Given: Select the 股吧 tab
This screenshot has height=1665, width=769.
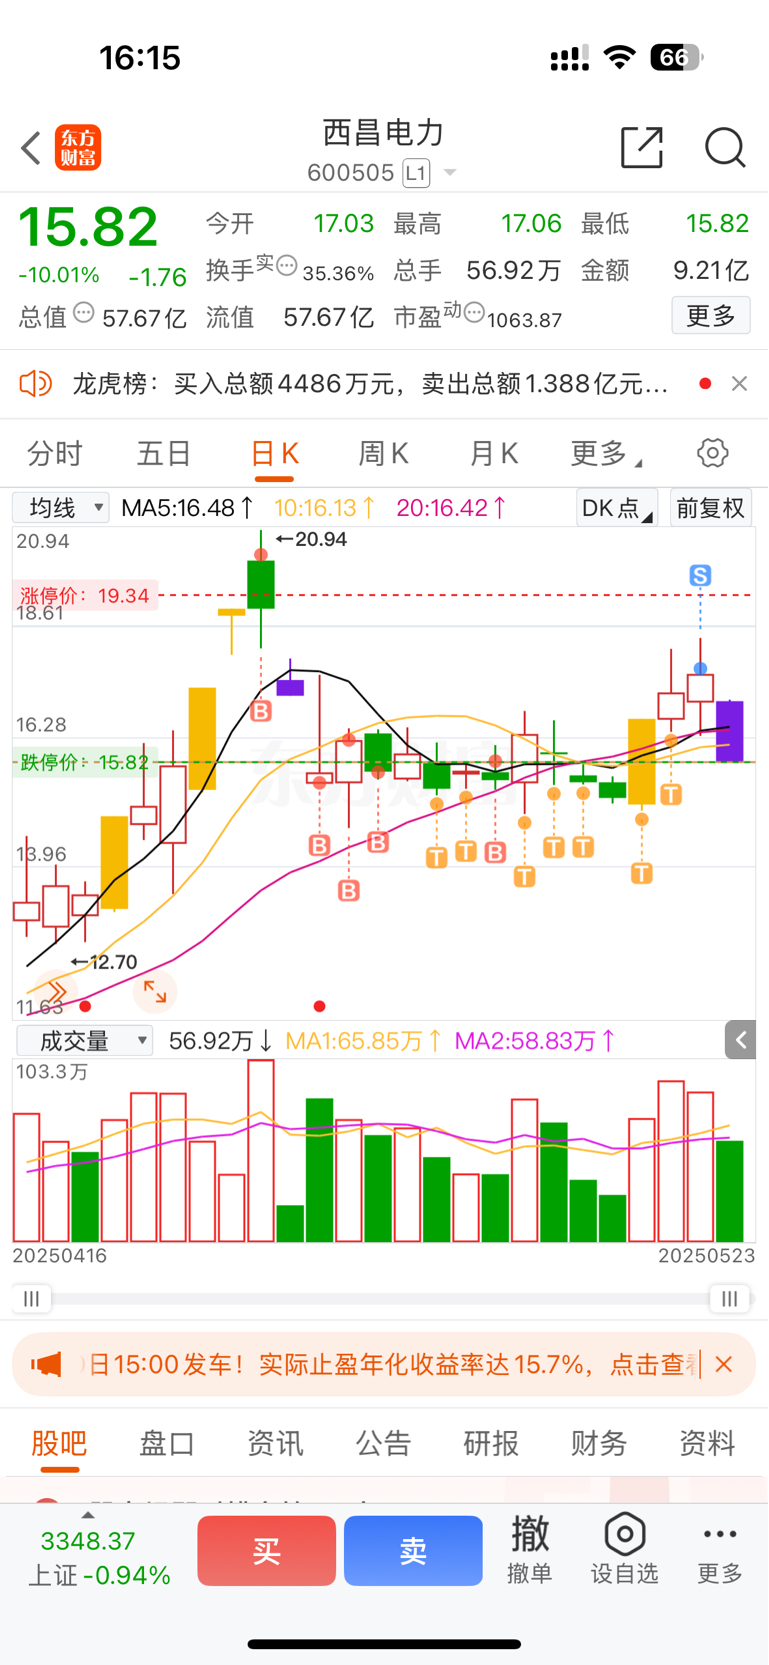Looking at the screenshot, I should click(x=59, y=1443).
